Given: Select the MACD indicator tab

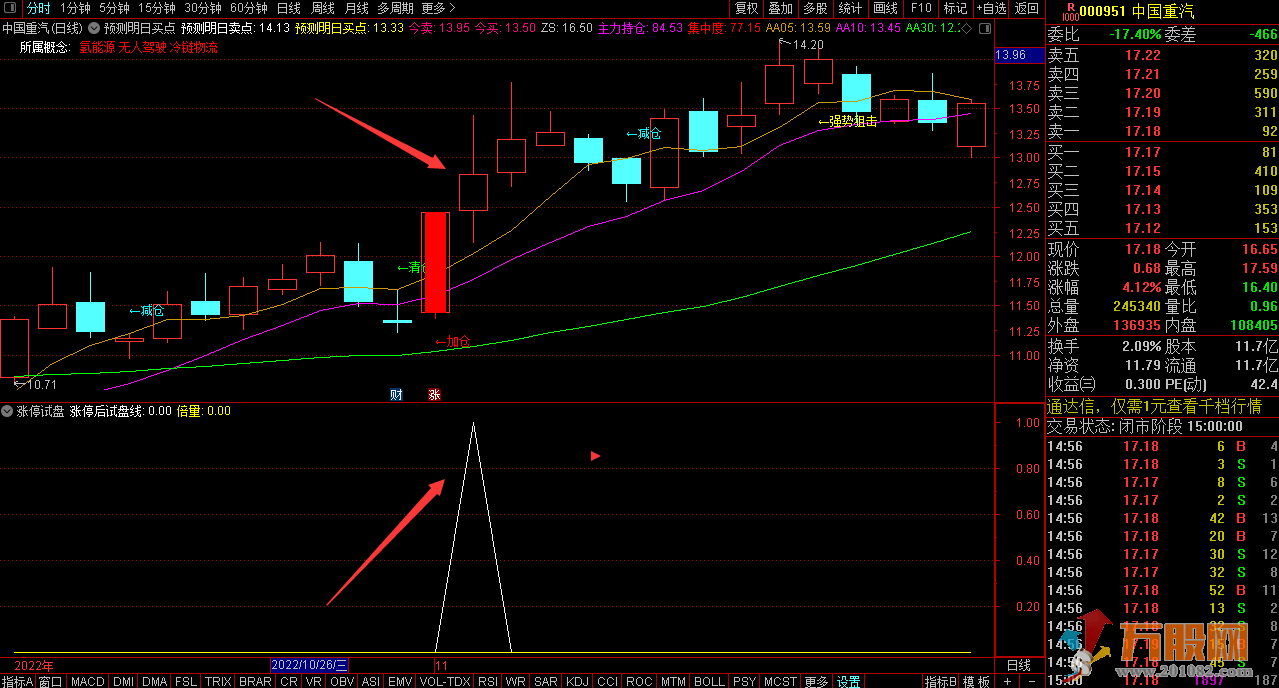Looking at the screenshot, I should click(x=88, y=681).
